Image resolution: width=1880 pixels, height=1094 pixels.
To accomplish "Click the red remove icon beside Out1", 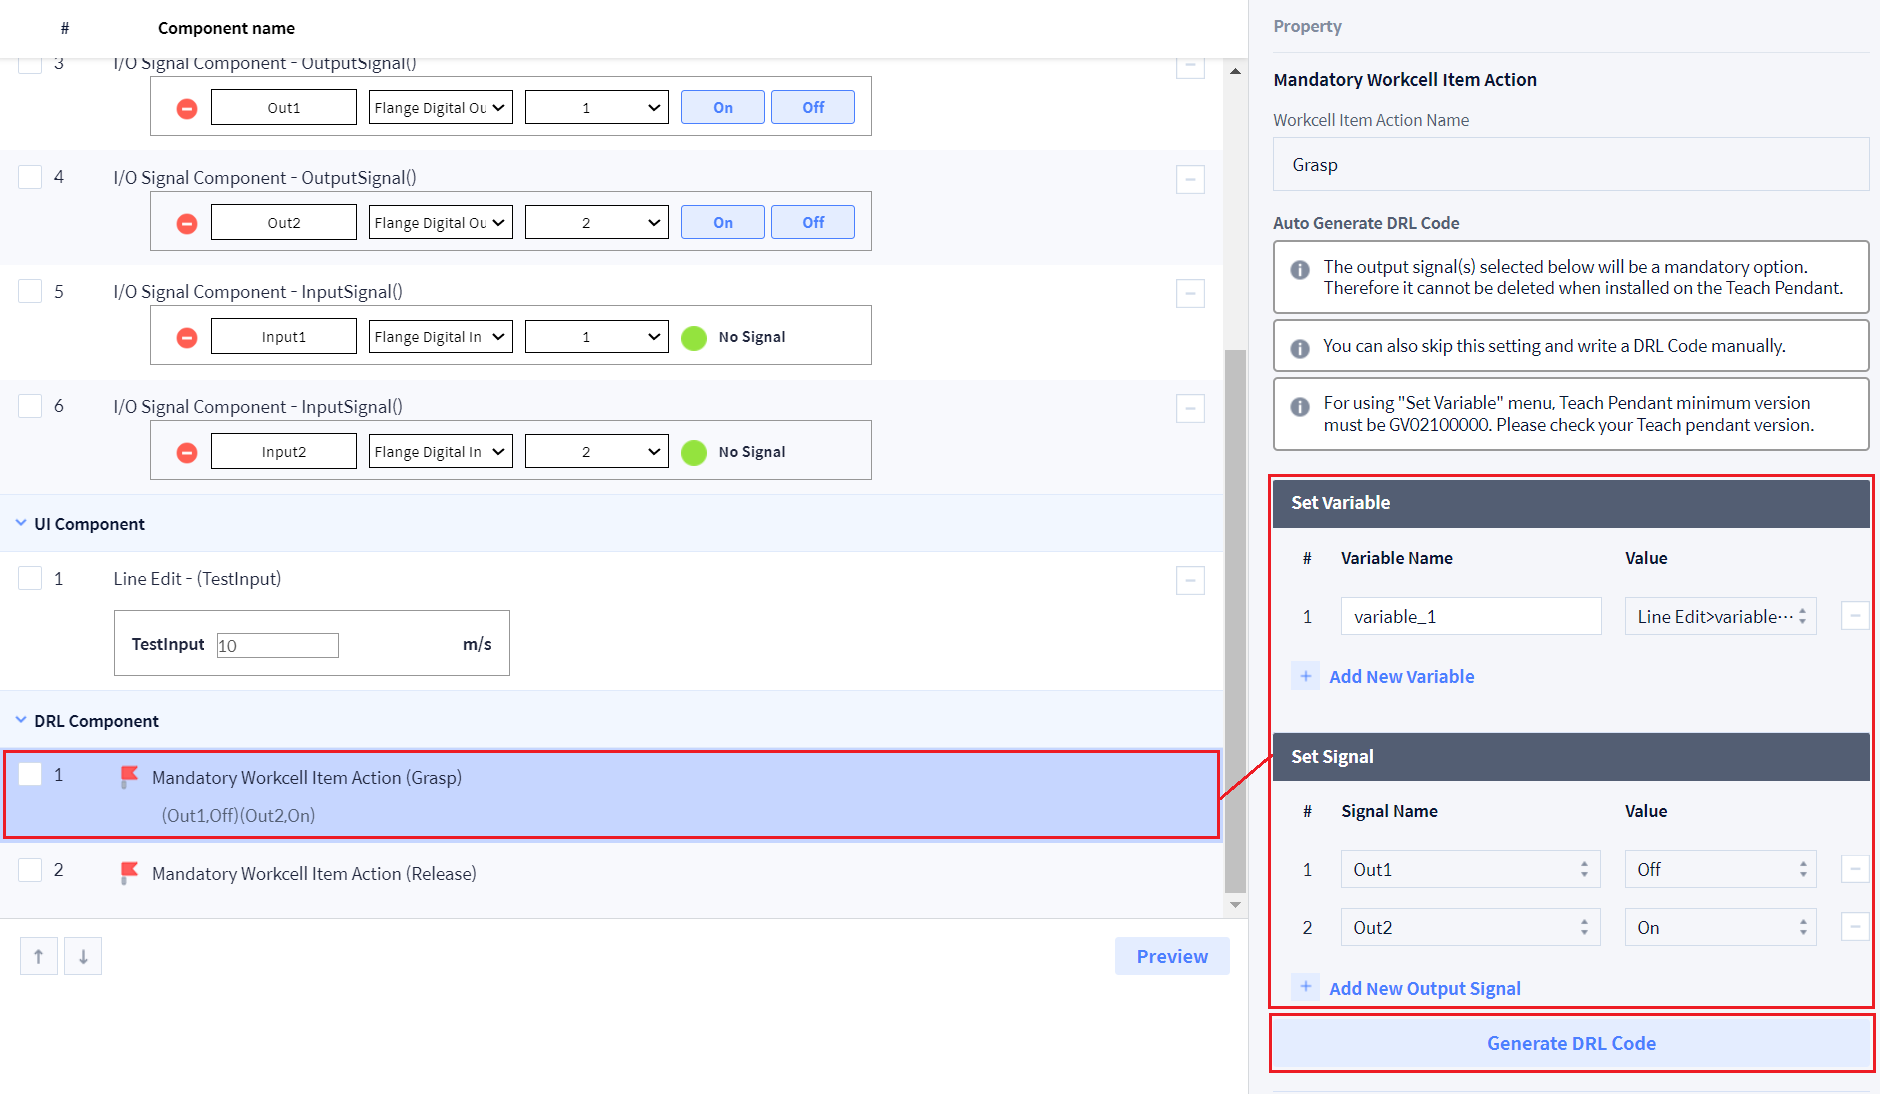I will pyautogui.click(x=187, y=108).
